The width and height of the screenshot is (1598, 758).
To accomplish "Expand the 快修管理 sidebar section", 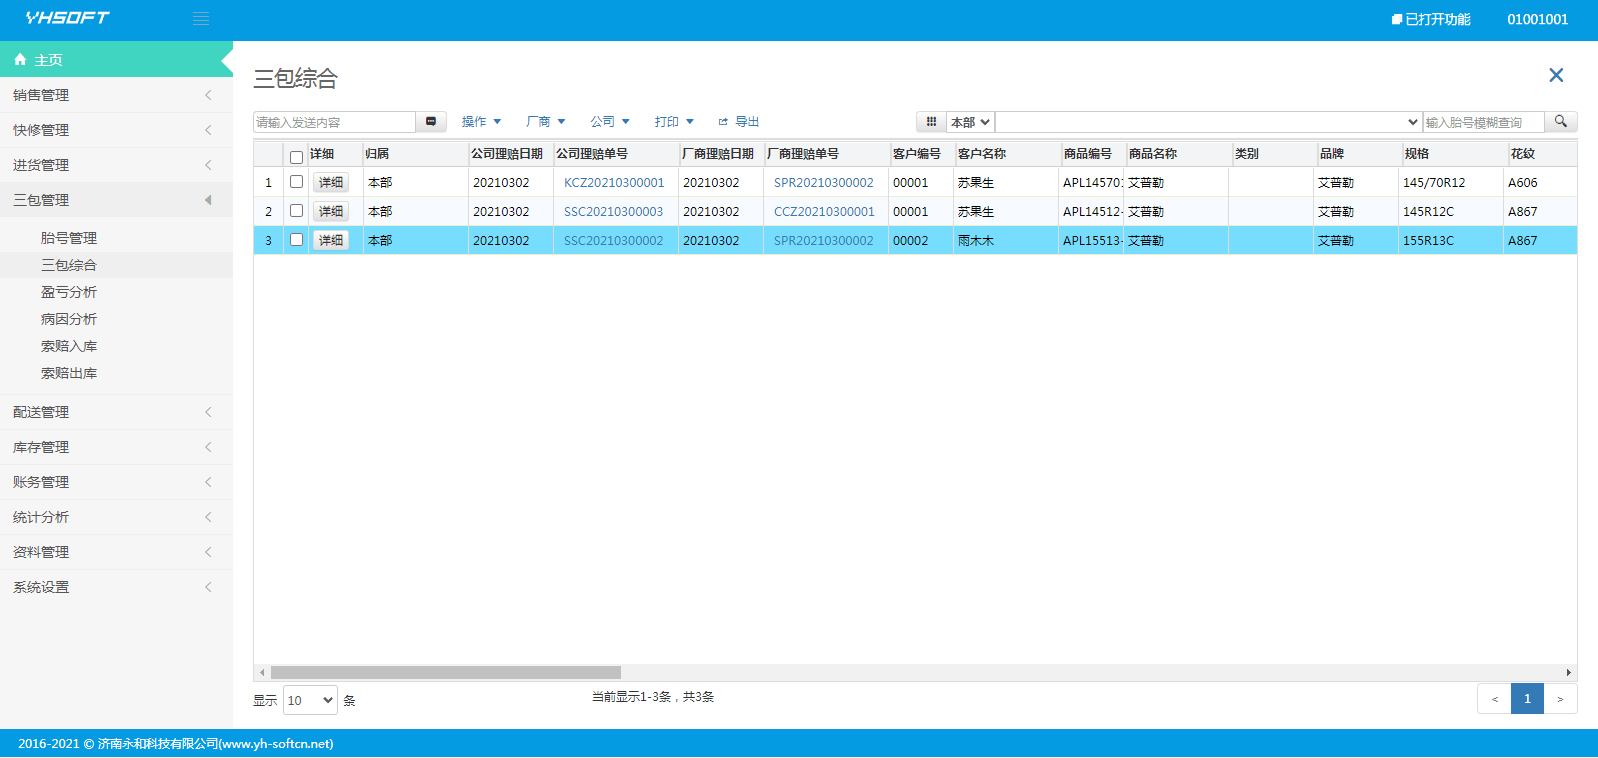I will pyautogui.click(x=116, y=130).
